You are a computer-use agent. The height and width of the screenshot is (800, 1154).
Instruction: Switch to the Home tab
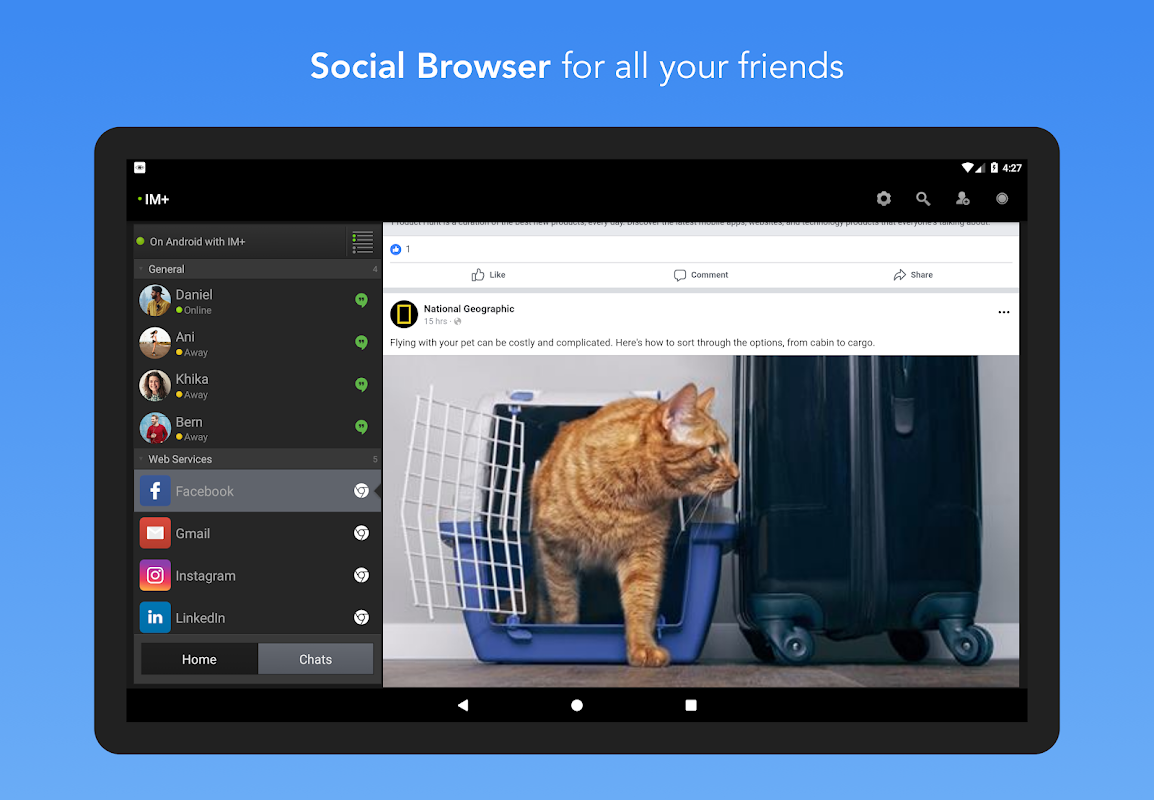coord(199,659)
